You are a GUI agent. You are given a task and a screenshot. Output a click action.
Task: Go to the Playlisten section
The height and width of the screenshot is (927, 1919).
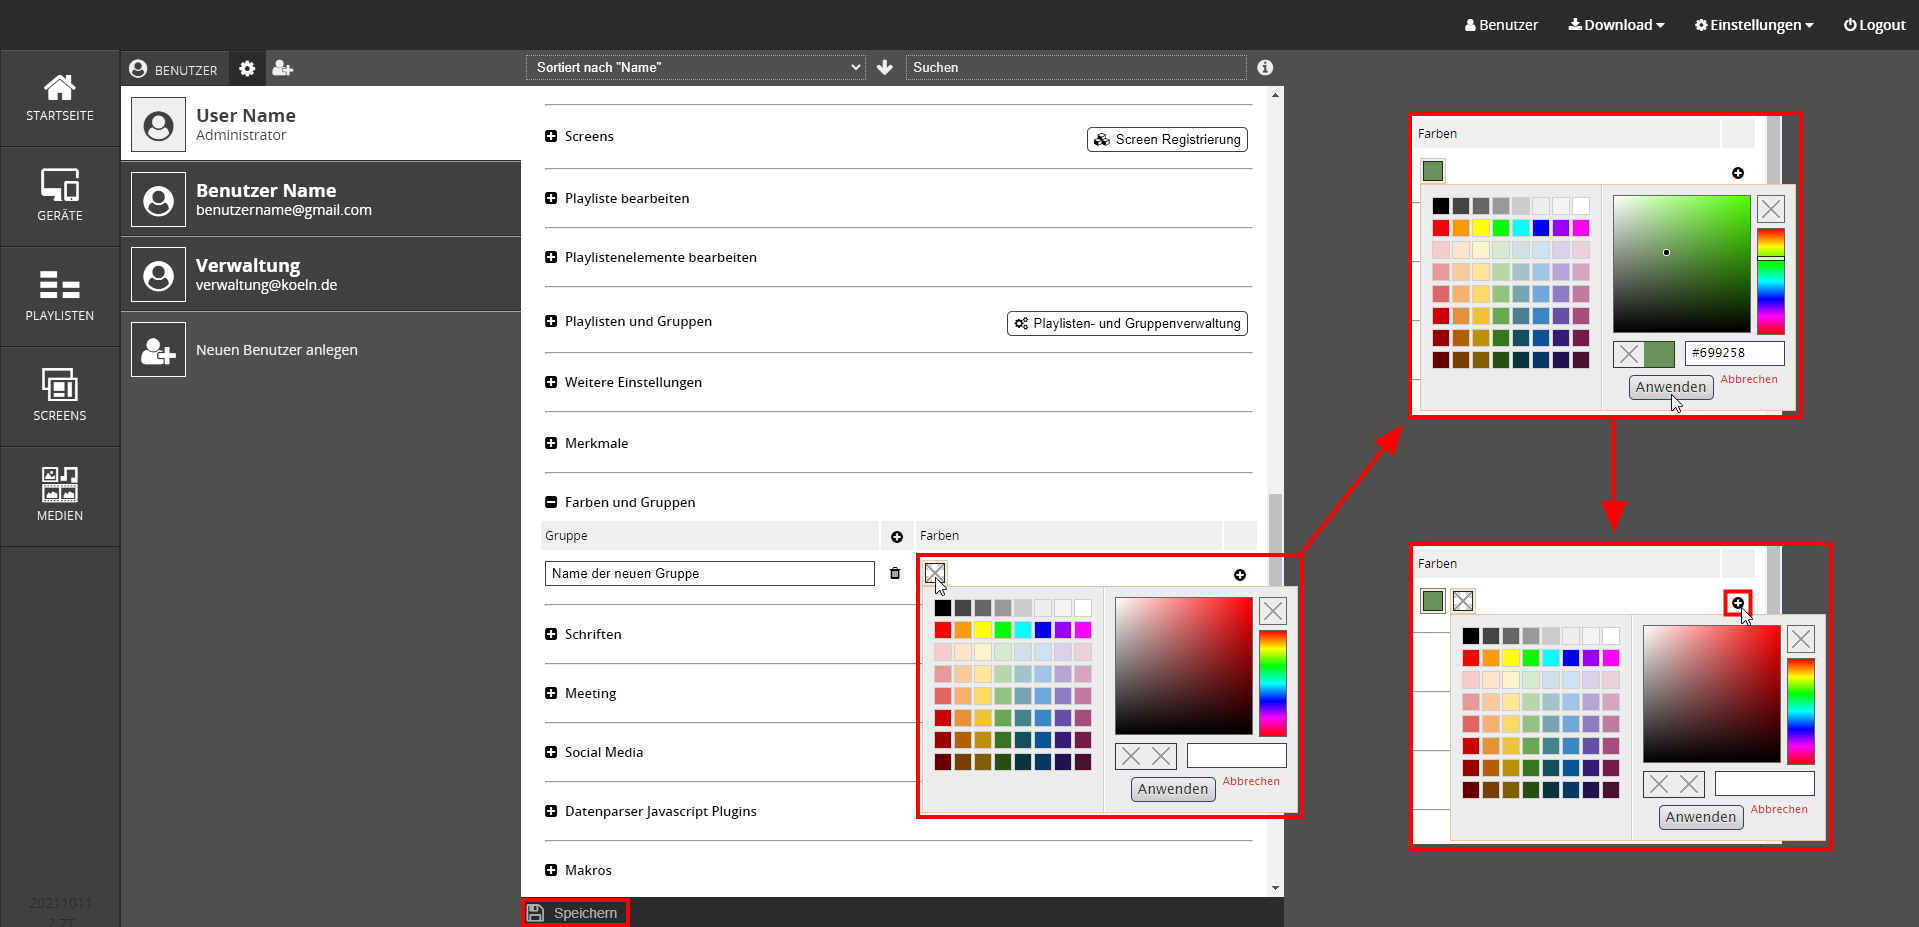click(60, 296)
